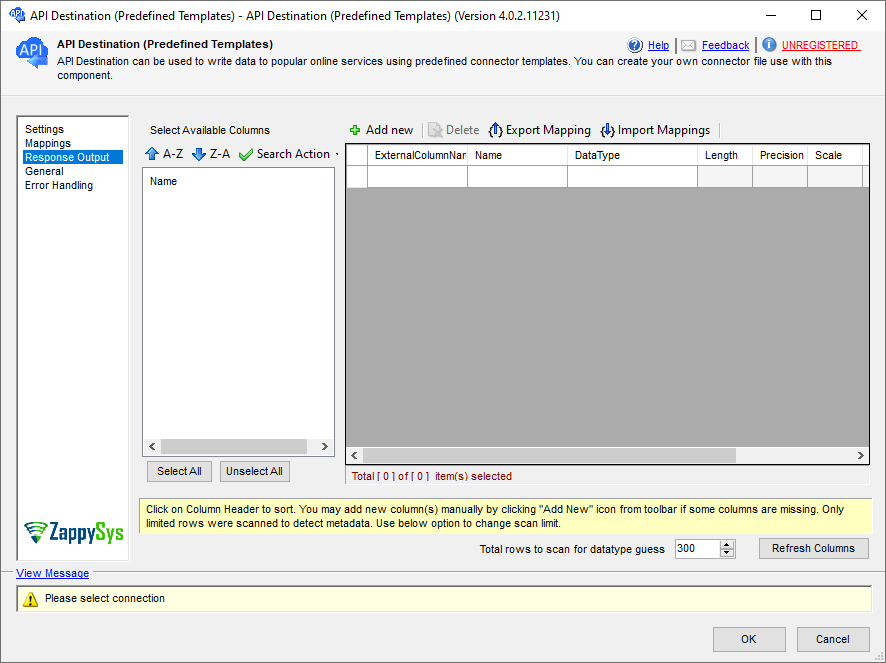Open the Error Handling tab
Screen dimensions: 886x663
pos(59,185)
